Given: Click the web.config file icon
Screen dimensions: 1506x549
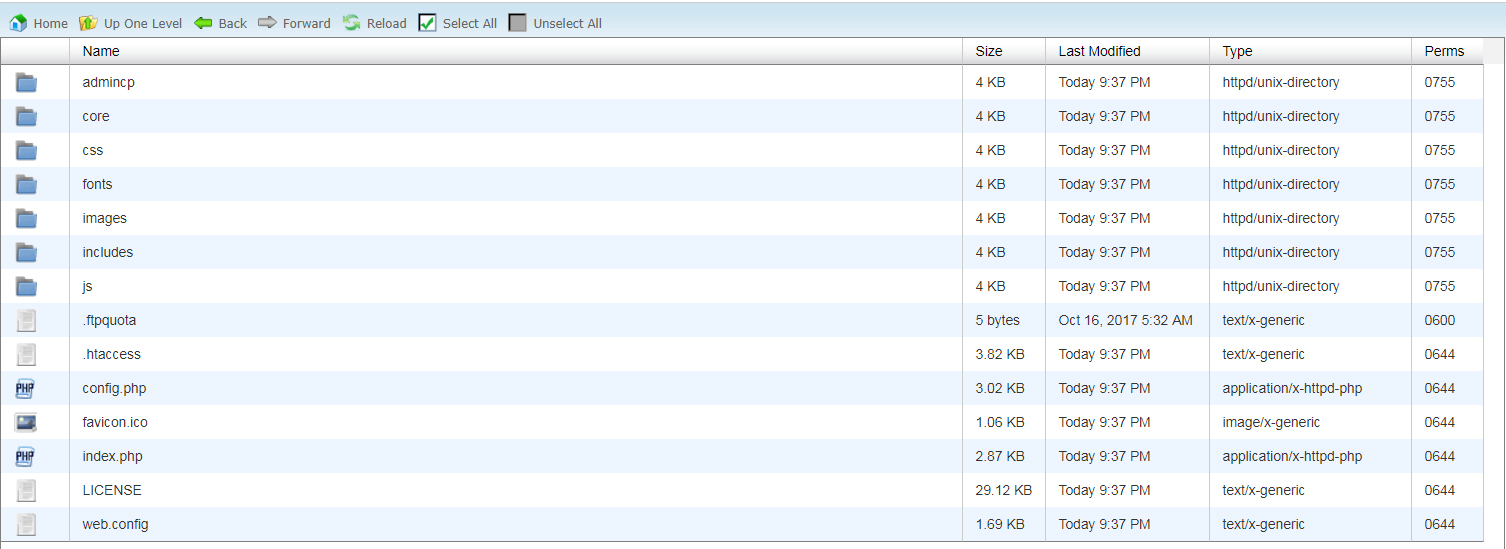Looking at the screenshot, I should pos(26,525).
